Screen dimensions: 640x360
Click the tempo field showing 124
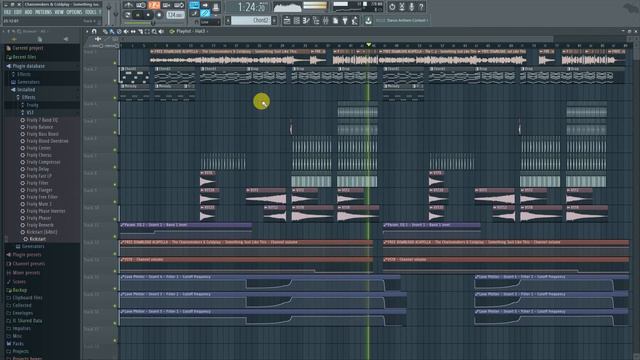(x=176, y=15)
